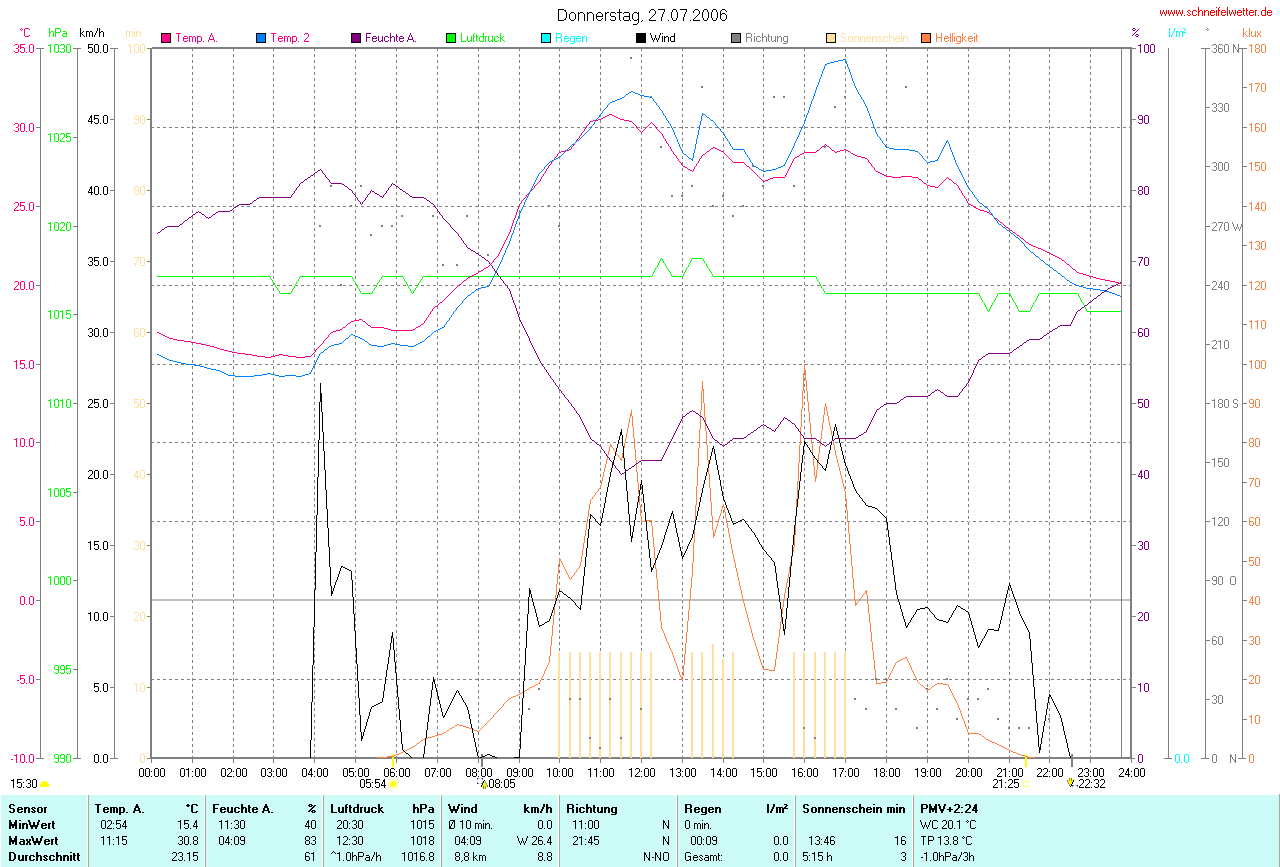Click the Sensor column header
Screen dimensions: 1280x867
(x=27, y=808)
